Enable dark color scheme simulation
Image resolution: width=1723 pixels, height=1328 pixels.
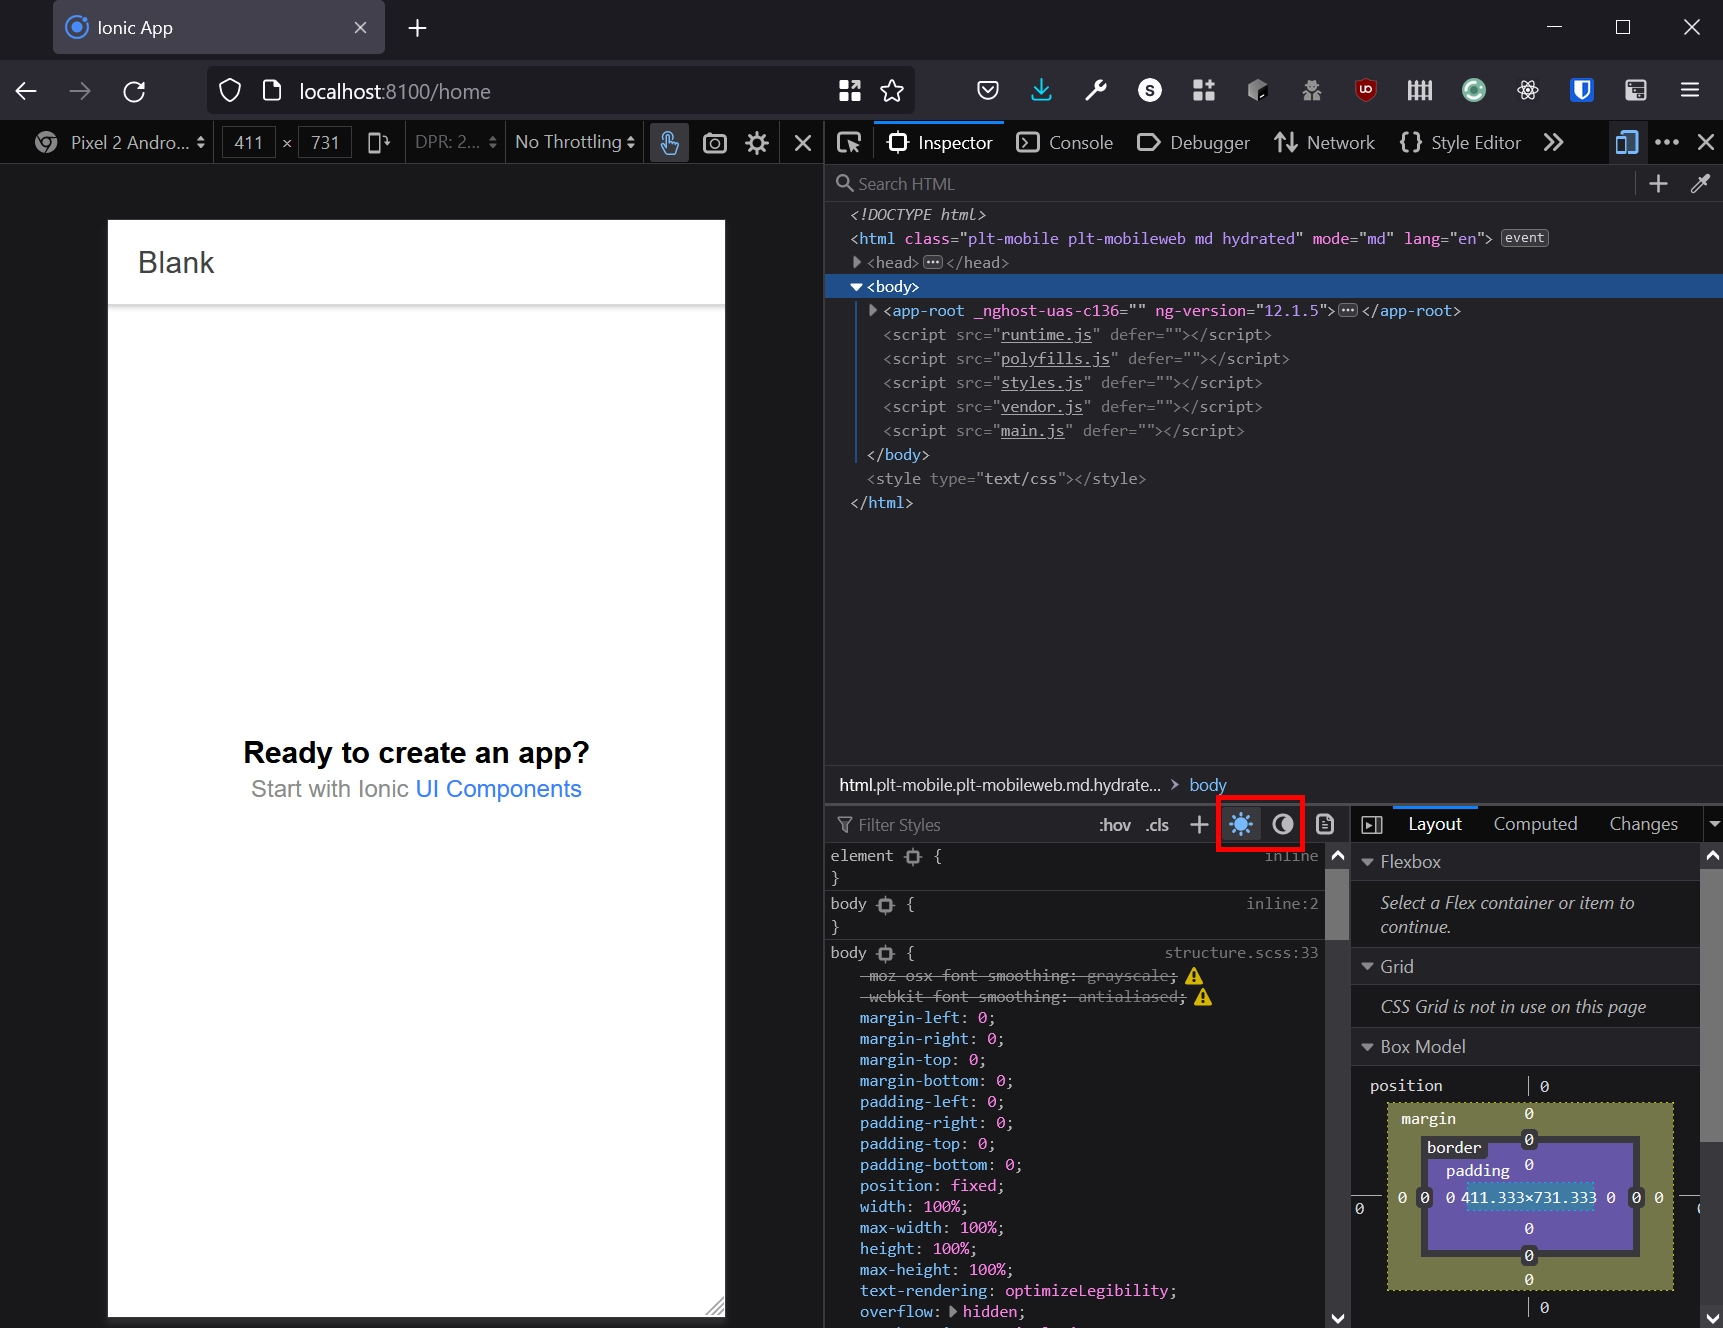[x=1284, y=824]
